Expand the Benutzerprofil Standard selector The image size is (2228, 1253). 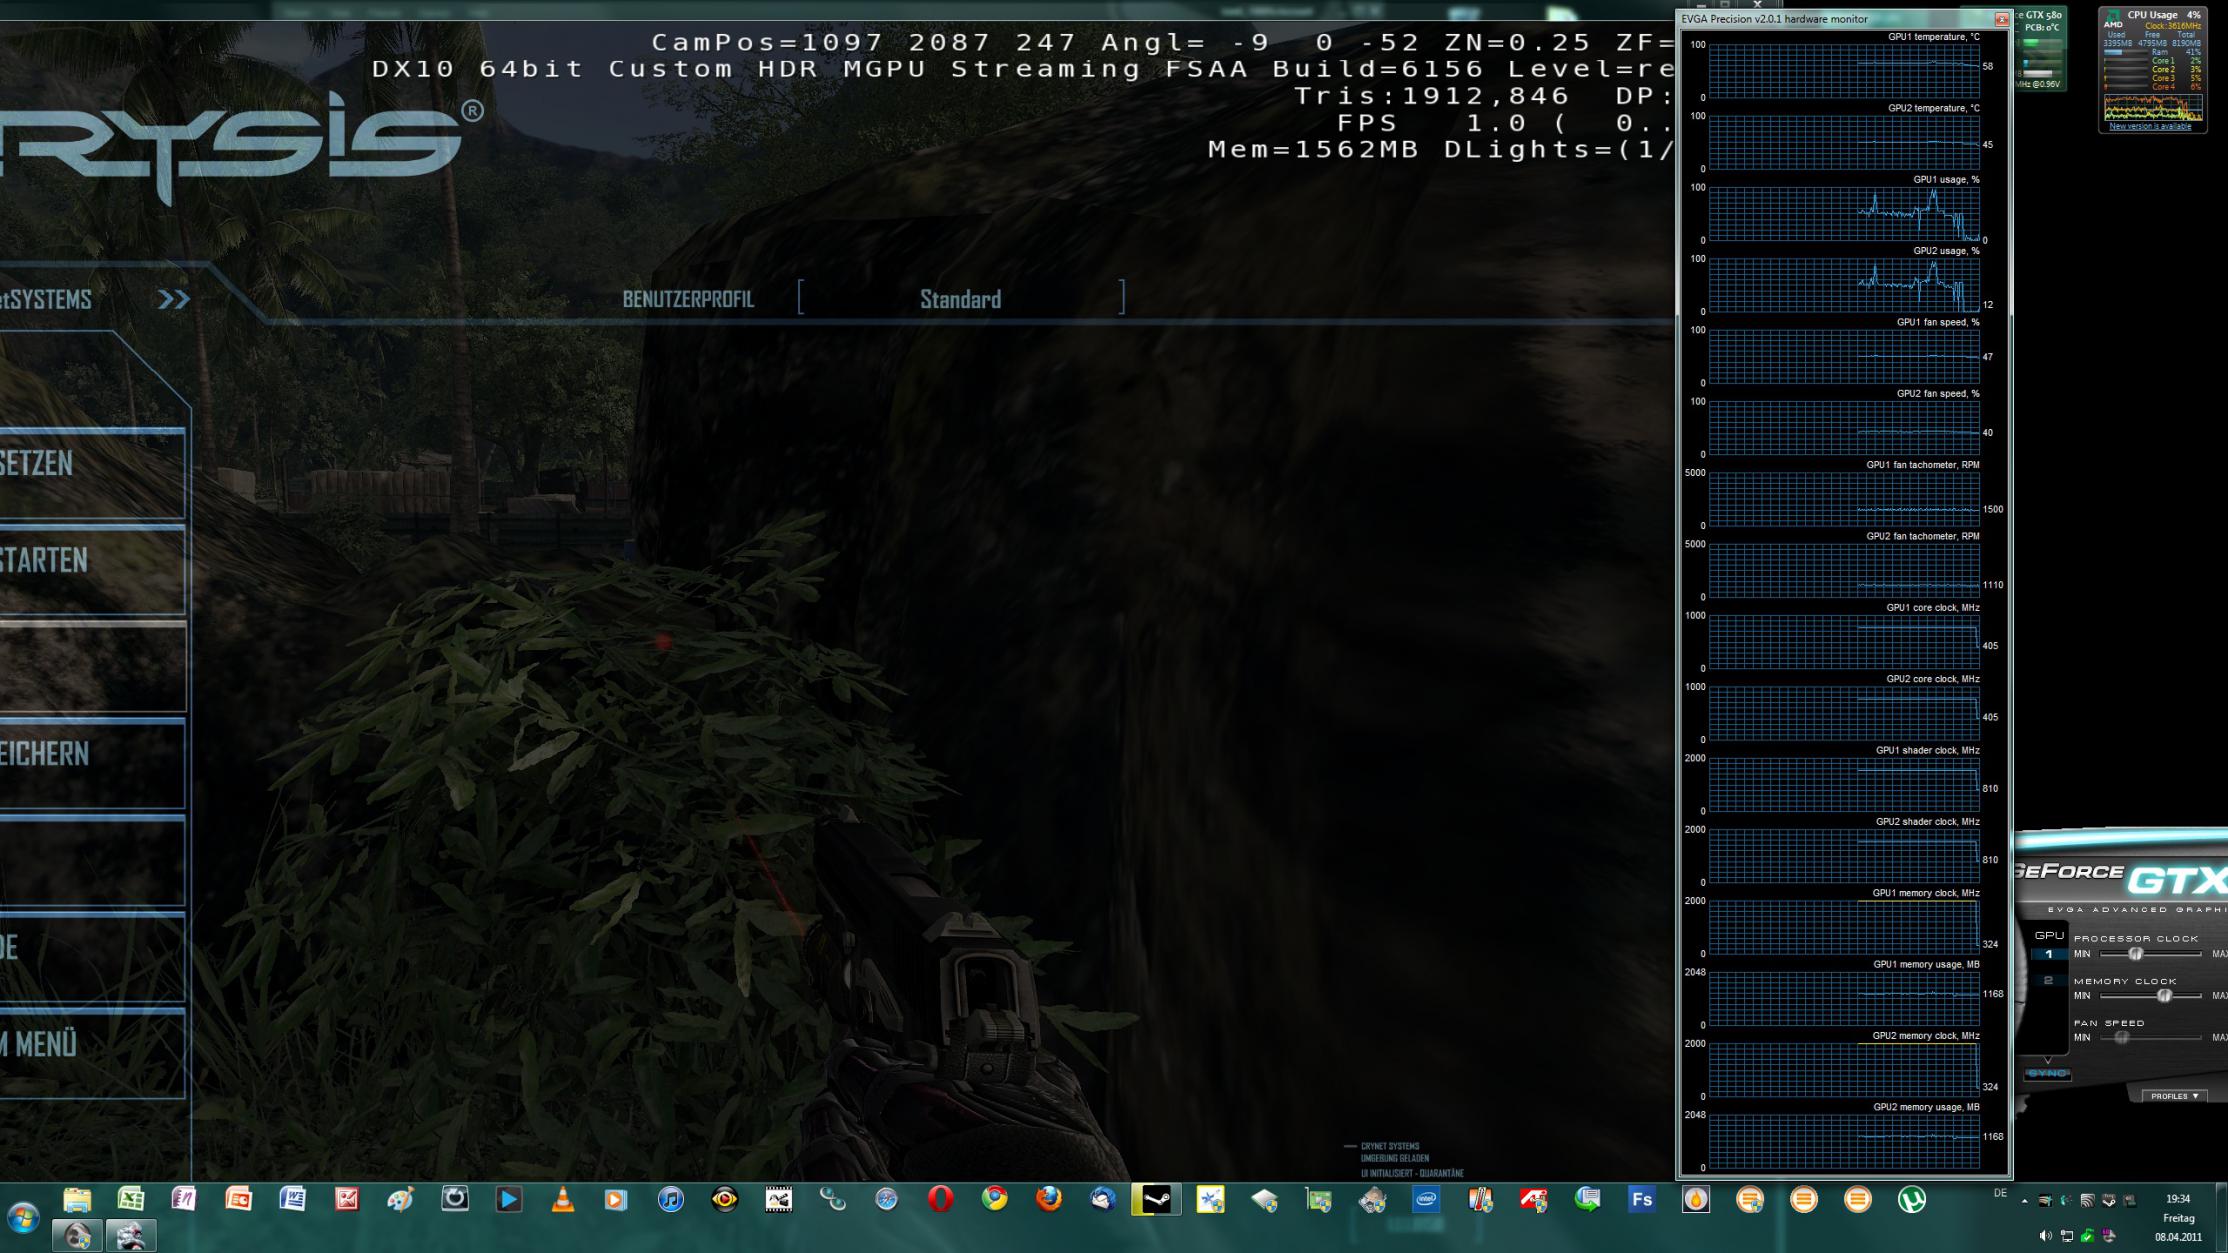pos(960,299)
